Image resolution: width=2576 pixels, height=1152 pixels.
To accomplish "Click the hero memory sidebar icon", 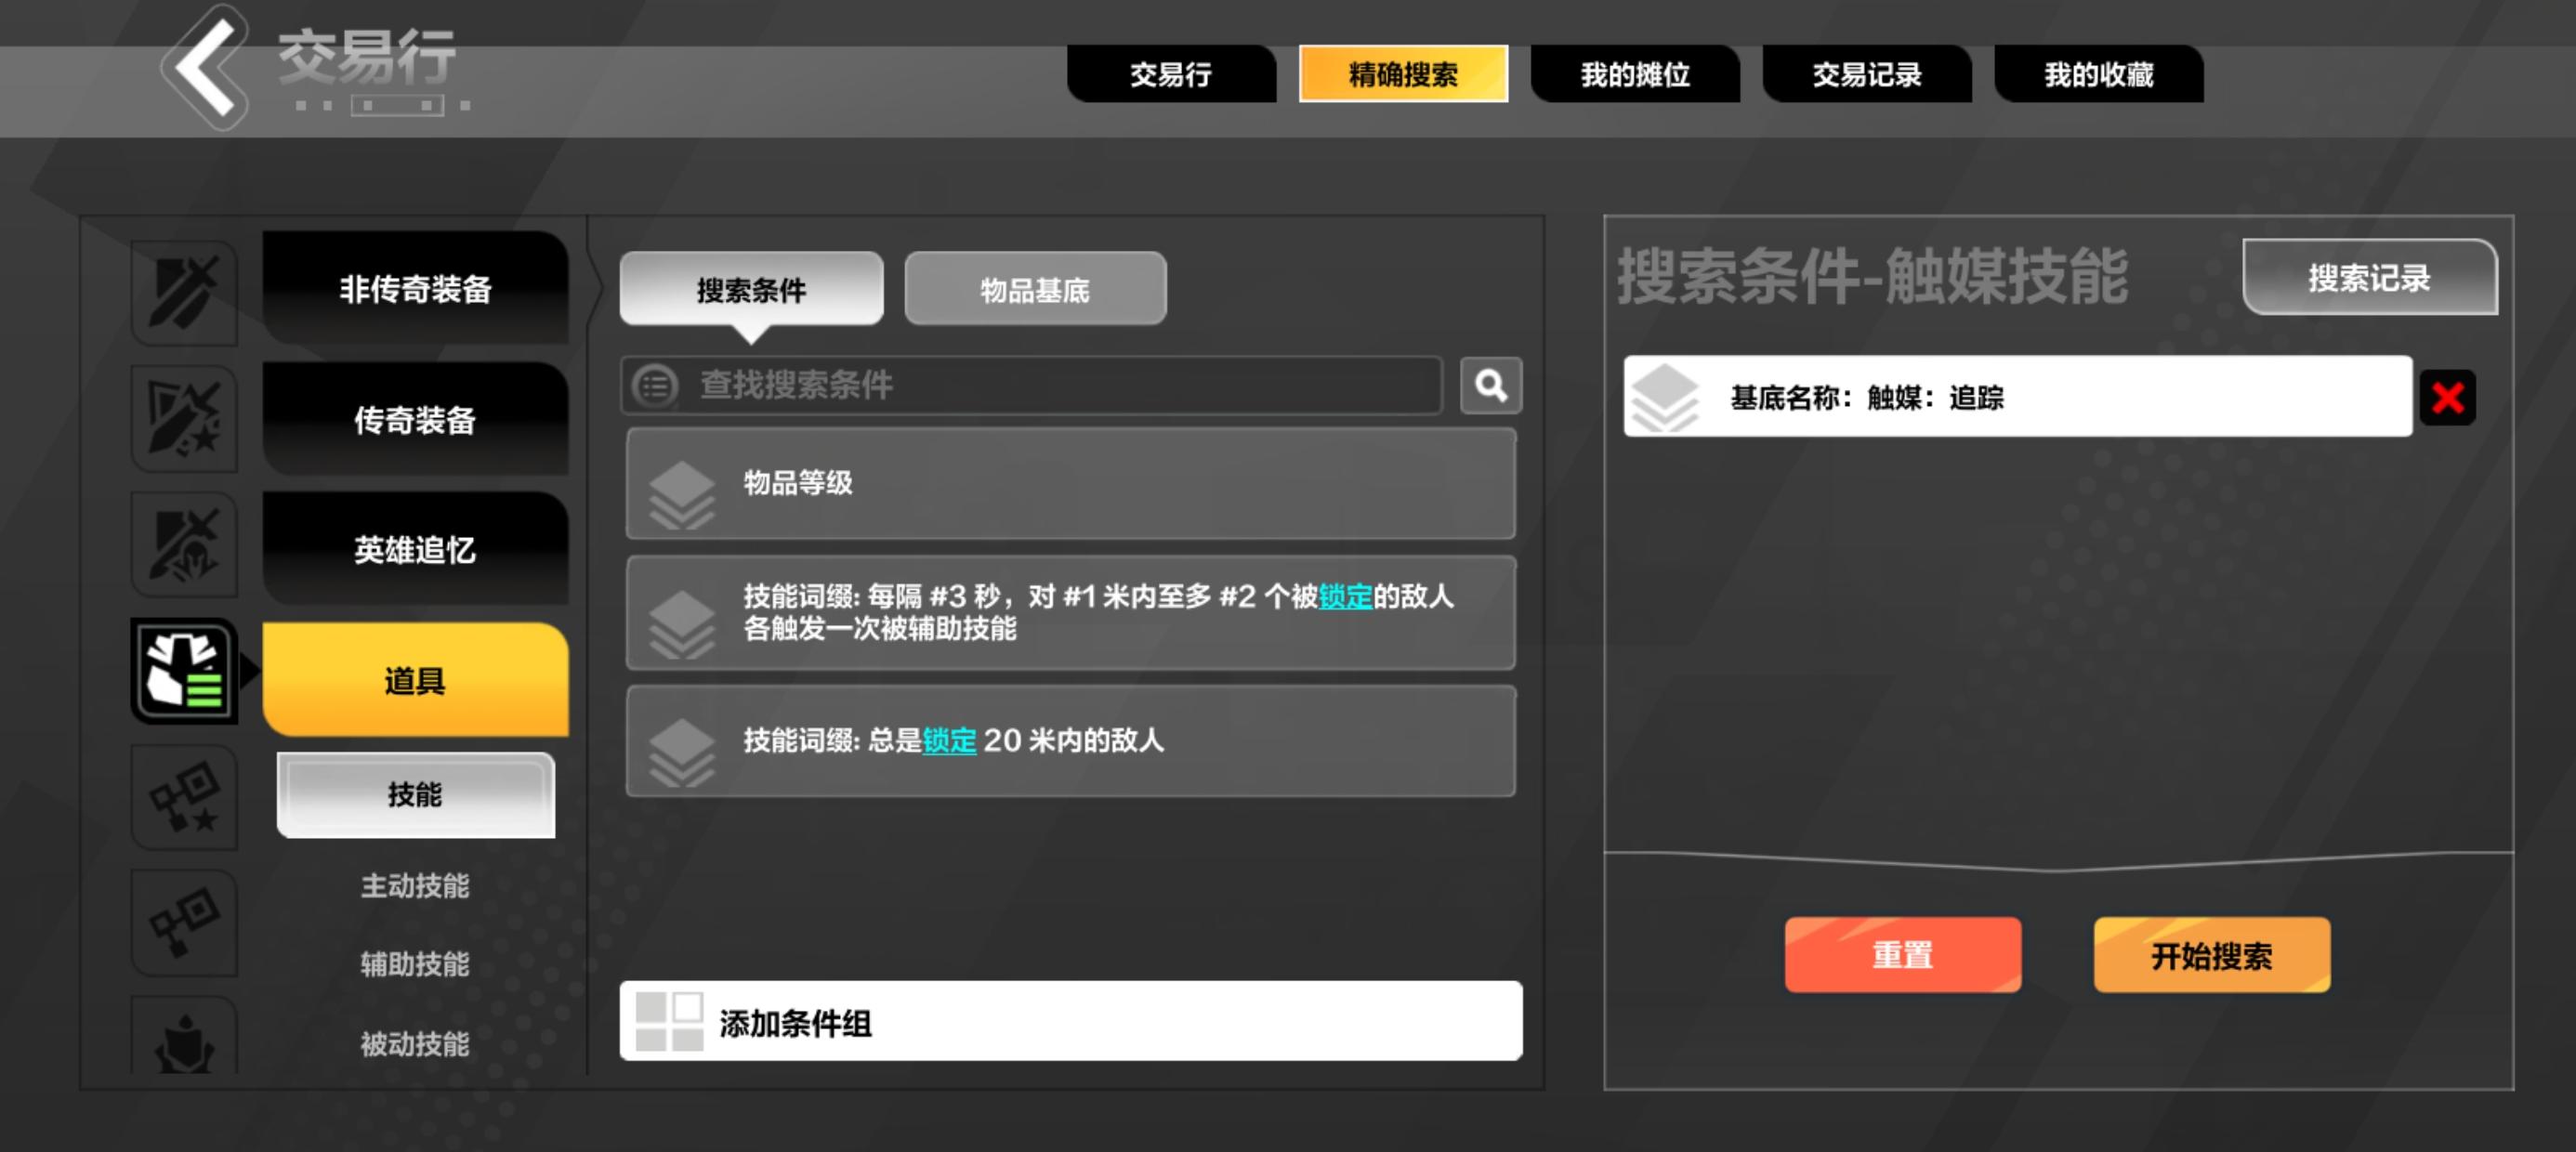I will [x=184, y=544].
